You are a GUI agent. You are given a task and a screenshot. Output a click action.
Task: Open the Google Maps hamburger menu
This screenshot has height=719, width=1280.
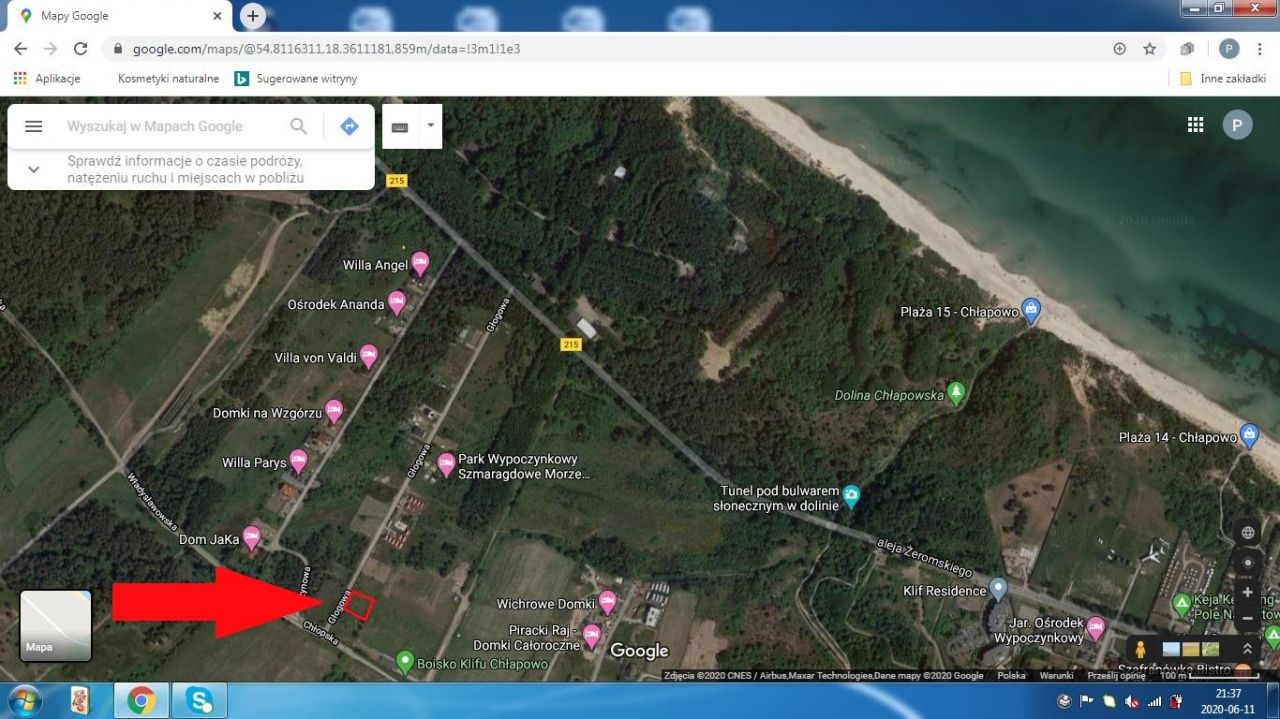click(33, 126)
